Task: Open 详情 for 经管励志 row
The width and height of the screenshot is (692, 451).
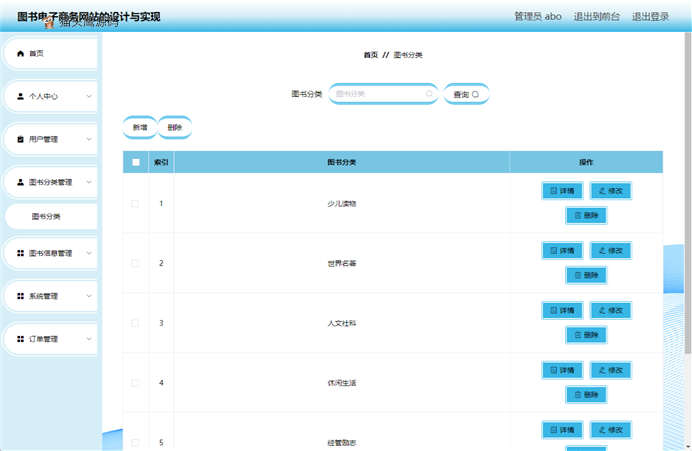Action: pos(562,430)
